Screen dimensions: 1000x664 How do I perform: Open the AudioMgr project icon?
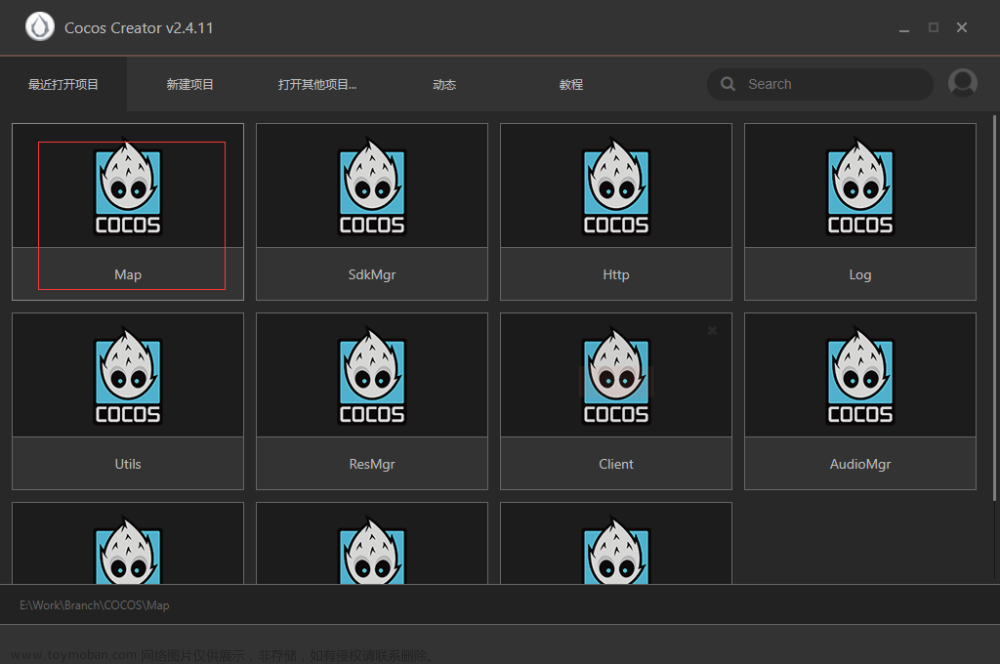(x=860, y=375)
